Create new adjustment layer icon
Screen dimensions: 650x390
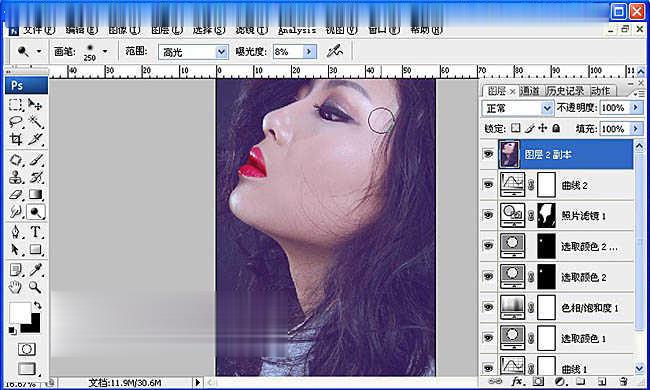pyautogui.click(x=560, y=381)
